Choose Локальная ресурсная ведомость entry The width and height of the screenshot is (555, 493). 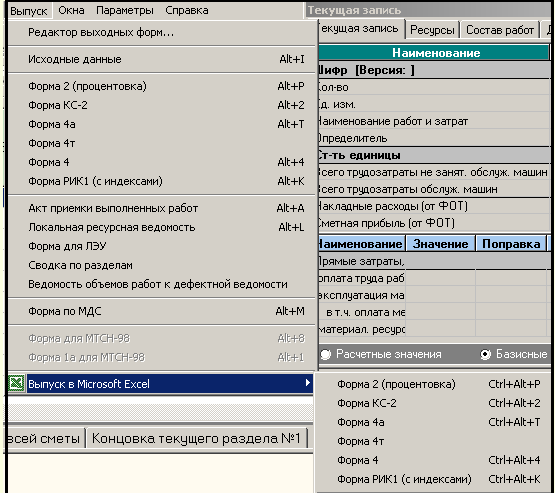162,227
